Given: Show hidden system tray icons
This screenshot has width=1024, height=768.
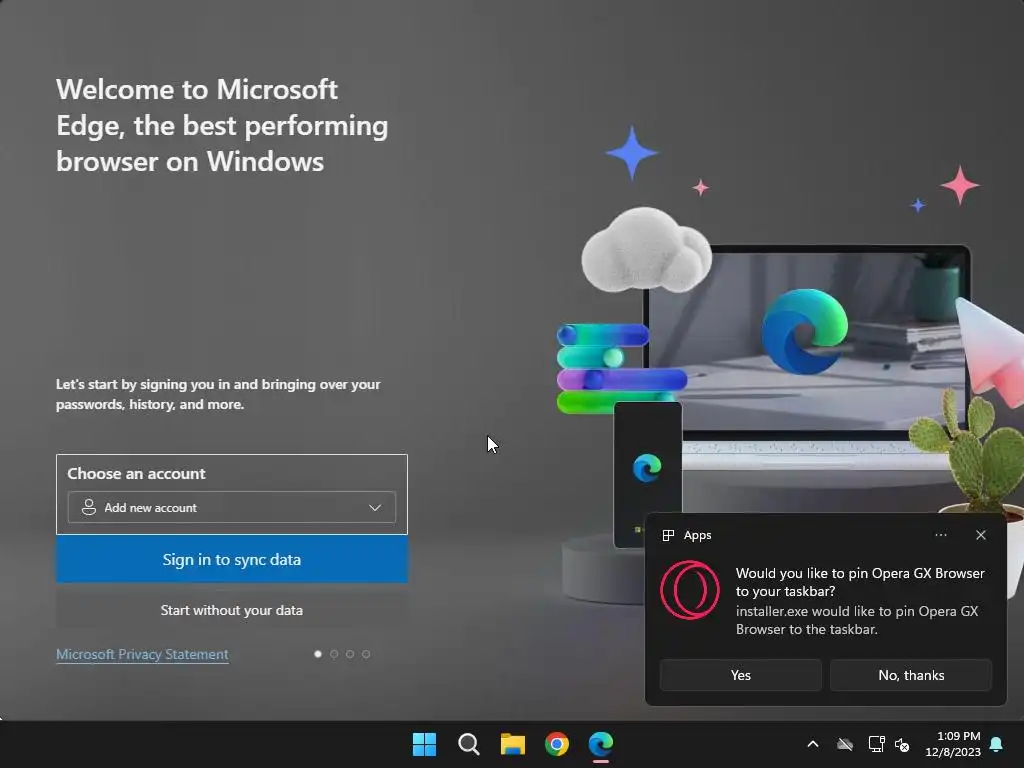Looking at the screenshot, I should (x=813, y=744).
